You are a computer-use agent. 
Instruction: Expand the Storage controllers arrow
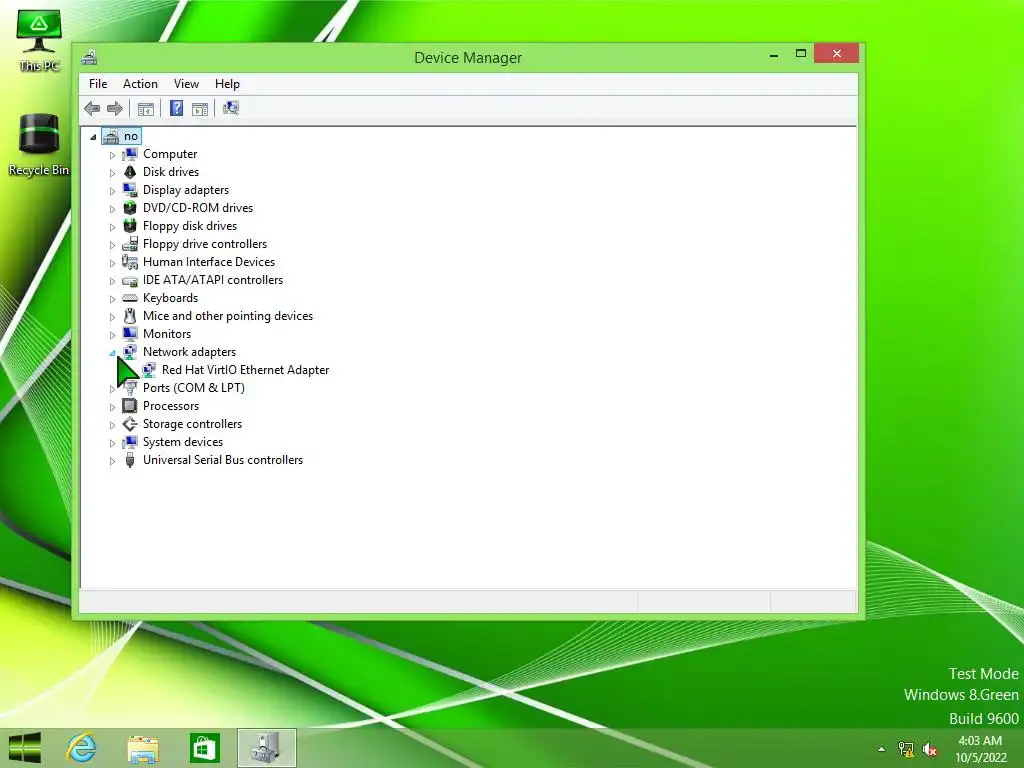click(112, 425)
